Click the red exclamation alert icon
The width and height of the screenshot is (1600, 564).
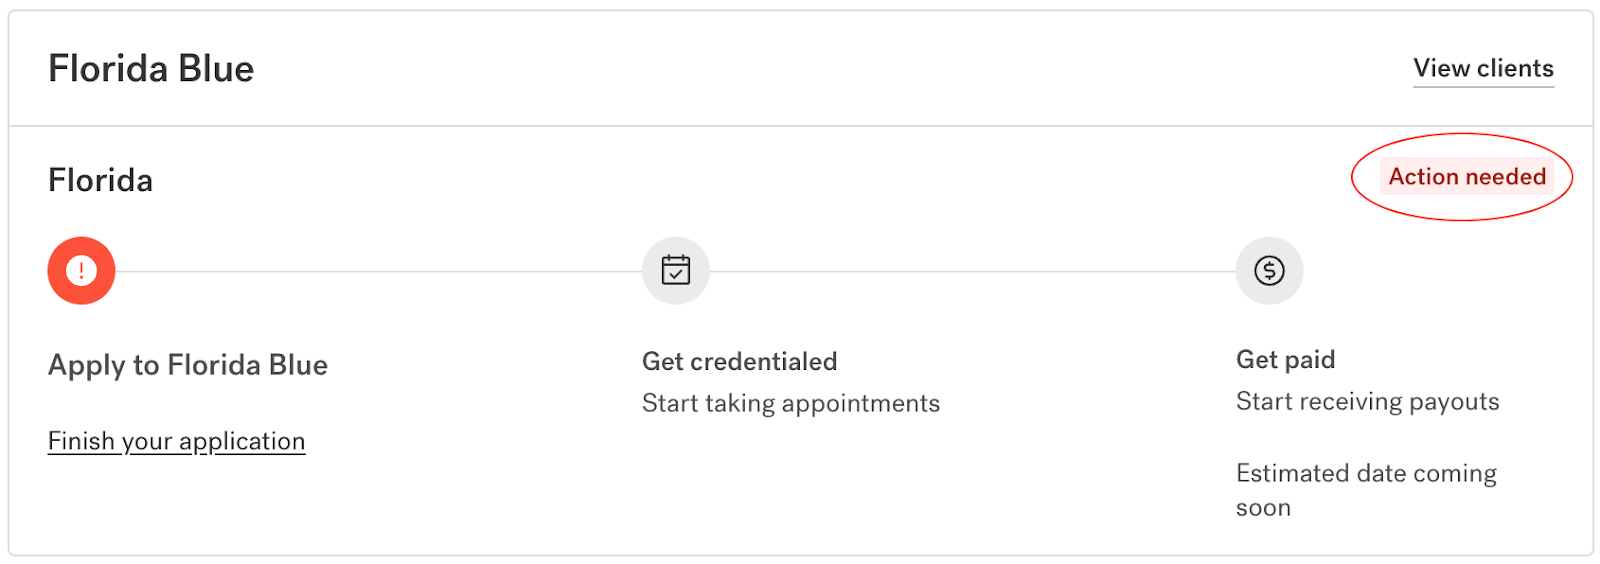(81, 271)
